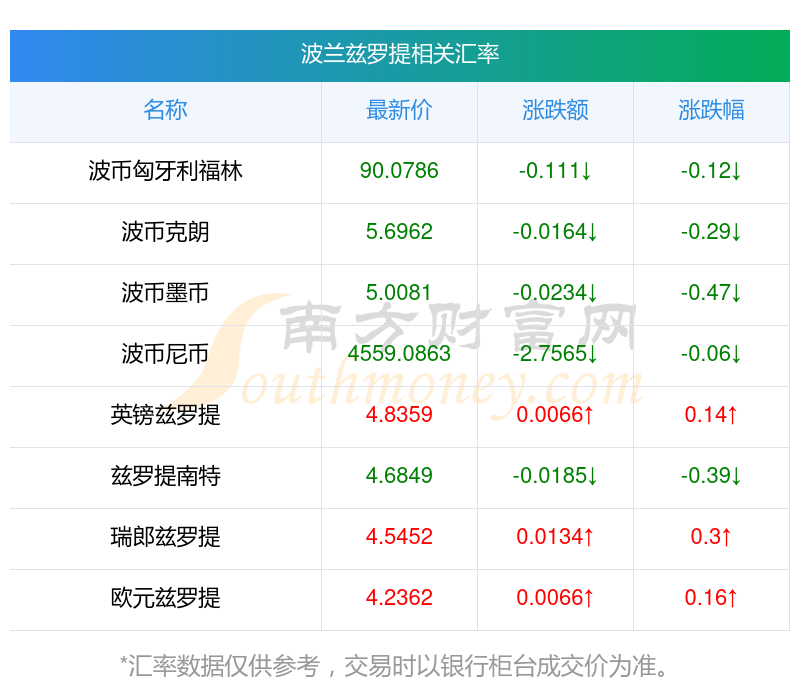Screen dimensions: 800x697
Task: Select the 涨跌幅 column header
Action: (711, 110)
